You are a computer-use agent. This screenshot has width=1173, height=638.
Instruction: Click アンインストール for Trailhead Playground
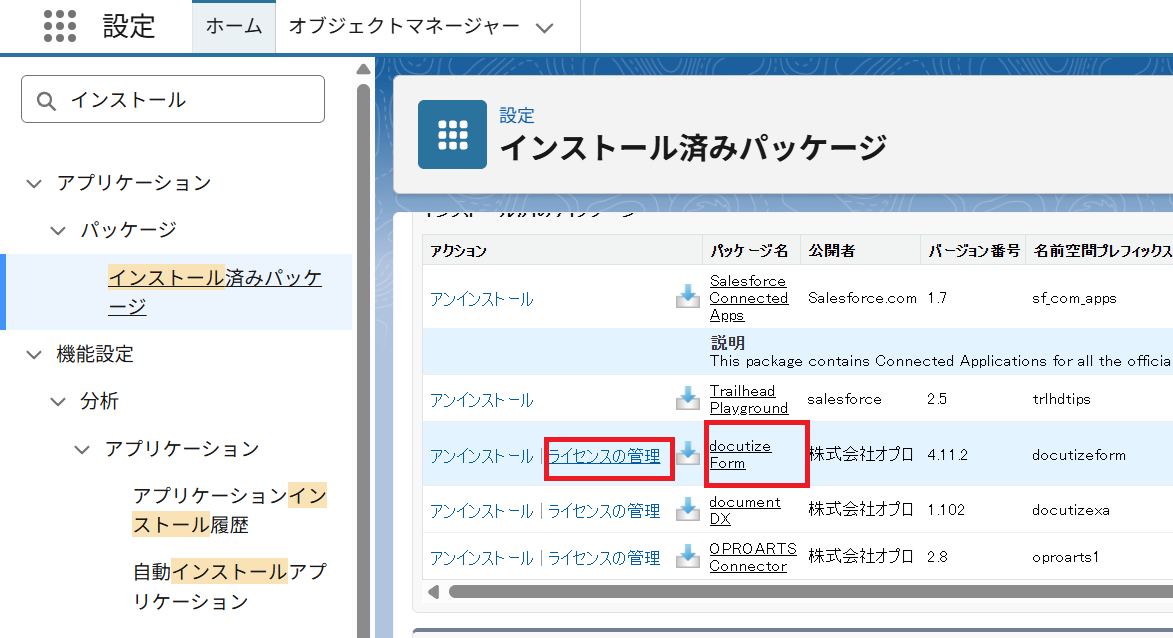click(481, 400)
